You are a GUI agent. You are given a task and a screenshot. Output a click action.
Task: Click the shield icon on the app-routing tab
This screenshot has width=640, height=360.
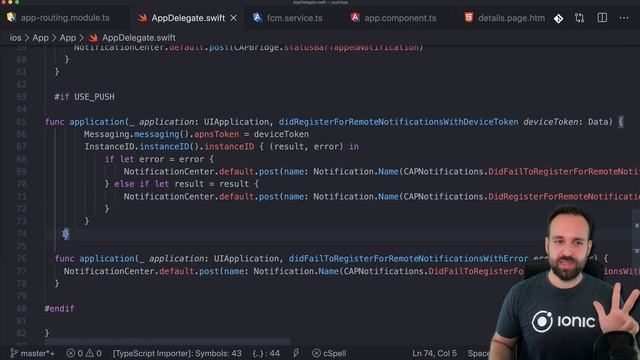click(x=11, y=17)
